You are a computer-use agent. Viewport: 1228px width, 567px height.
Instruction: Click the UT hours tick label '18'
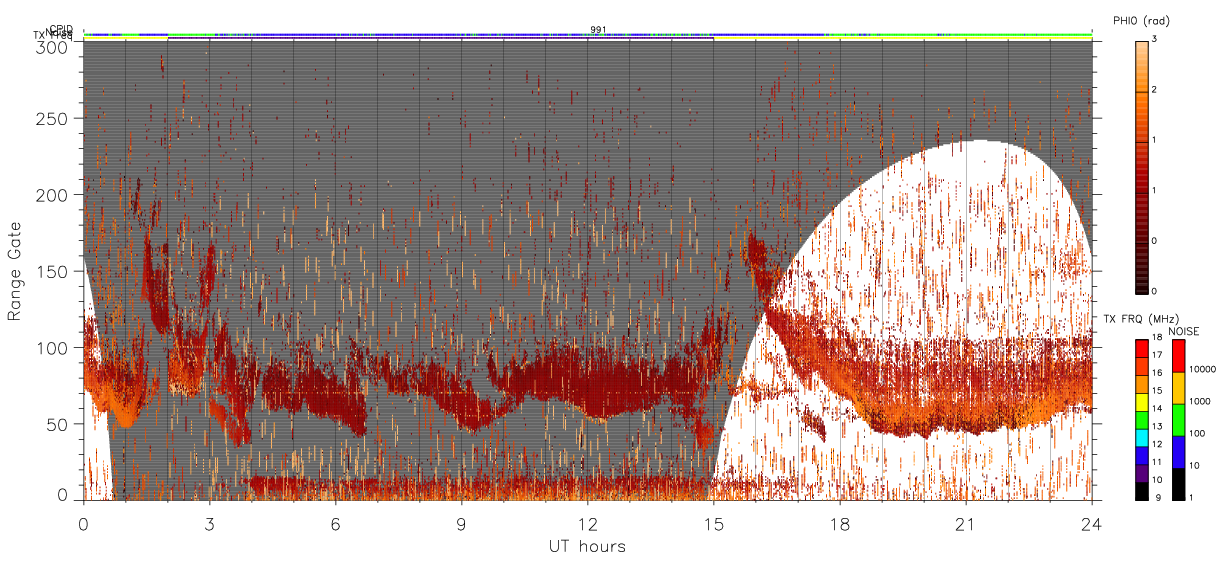(839, 523)
